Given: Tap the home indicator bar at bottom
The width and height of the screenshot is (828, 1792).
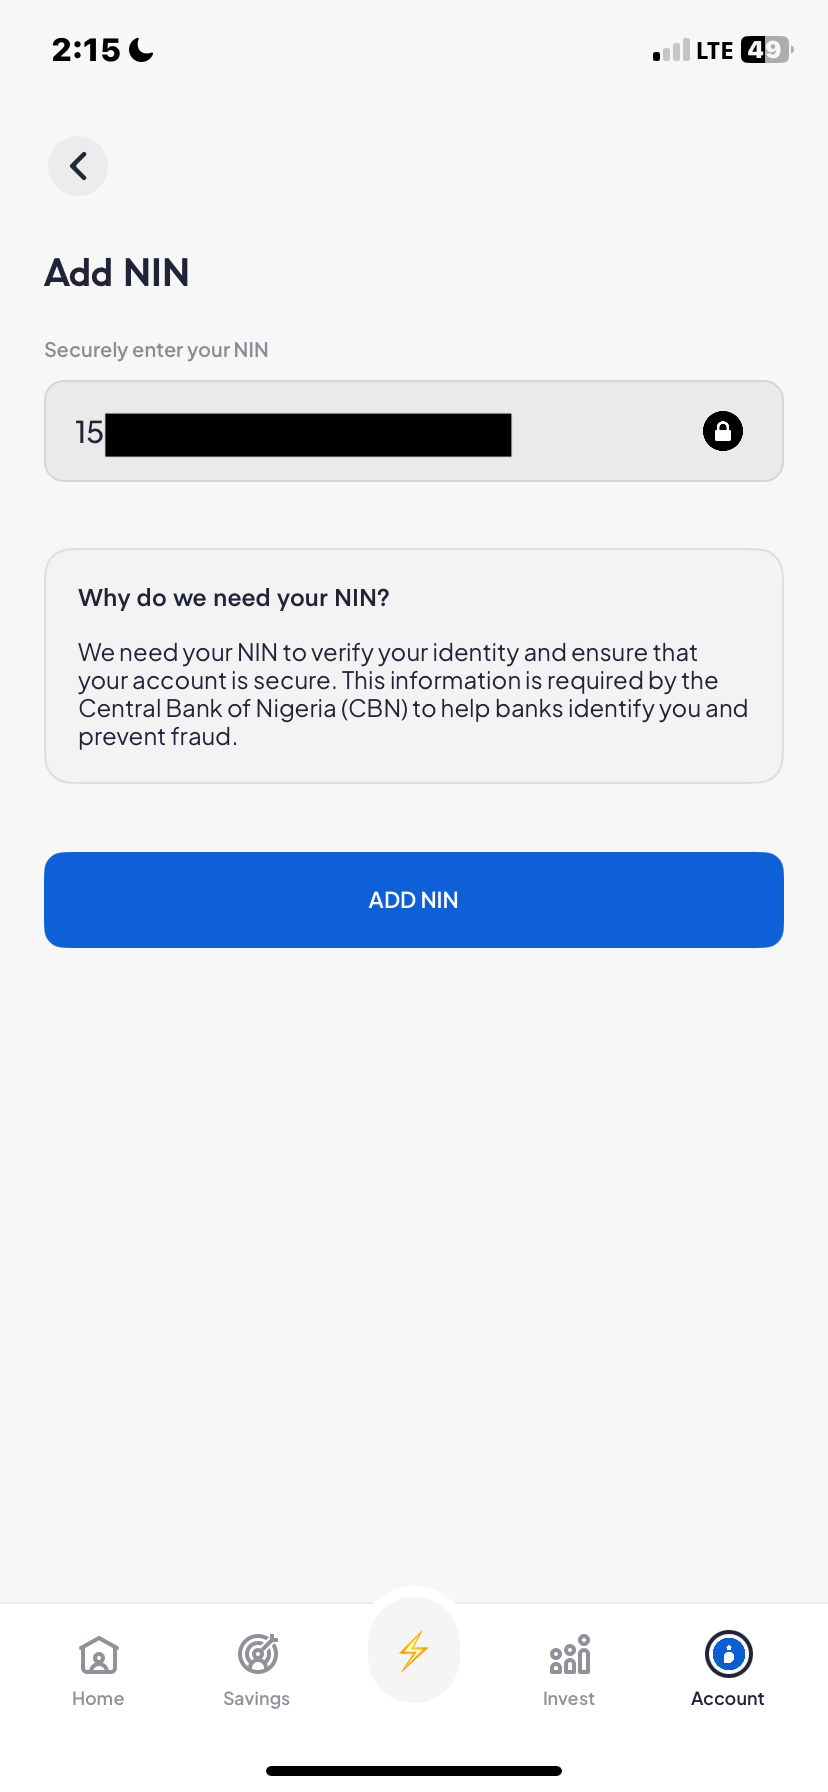Looking at the screenshot, I should click(x=414, y=1771).
